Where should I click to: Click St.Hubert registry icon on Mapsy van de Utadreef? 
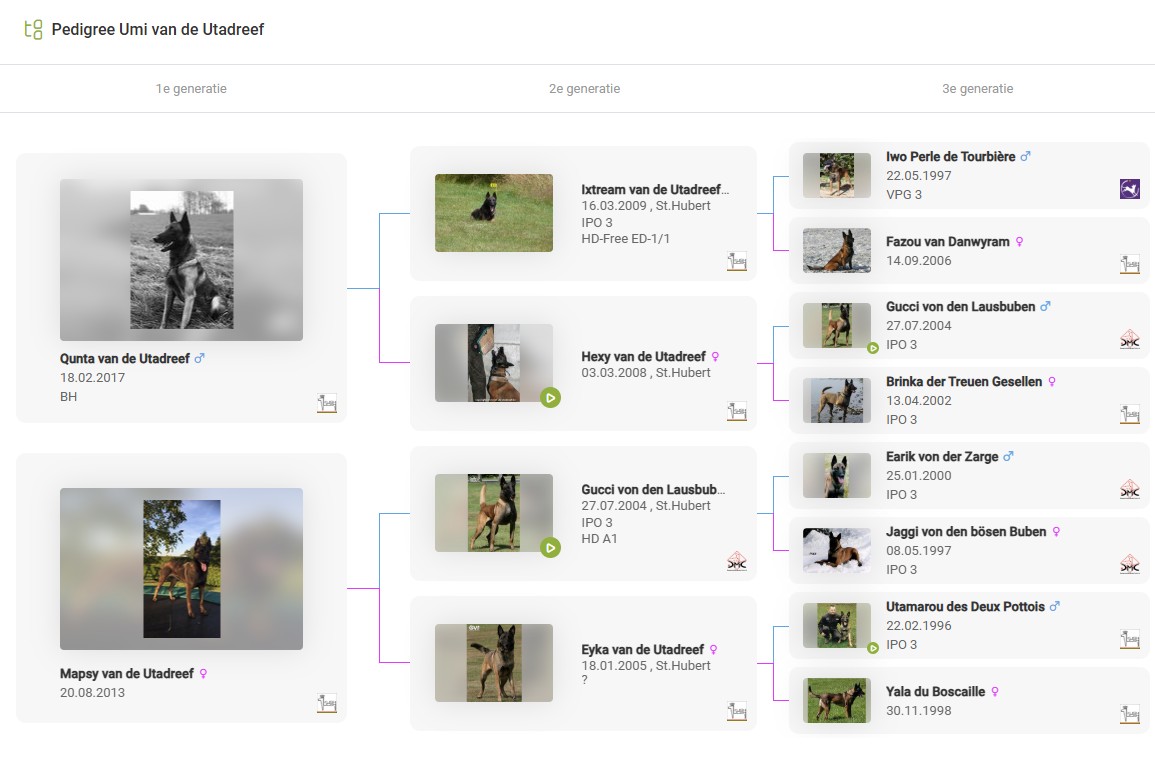(x=327, y=703)
